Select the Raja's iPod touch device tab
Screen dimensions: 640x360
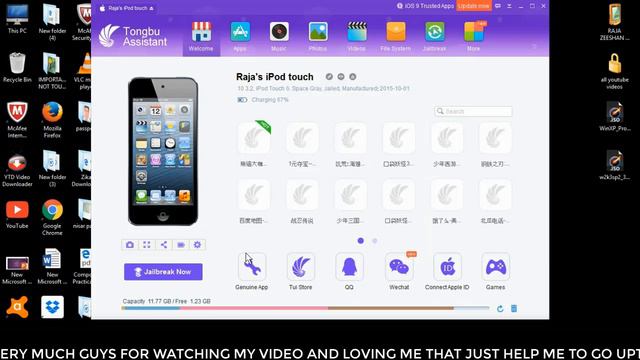(x=126, y=8)
